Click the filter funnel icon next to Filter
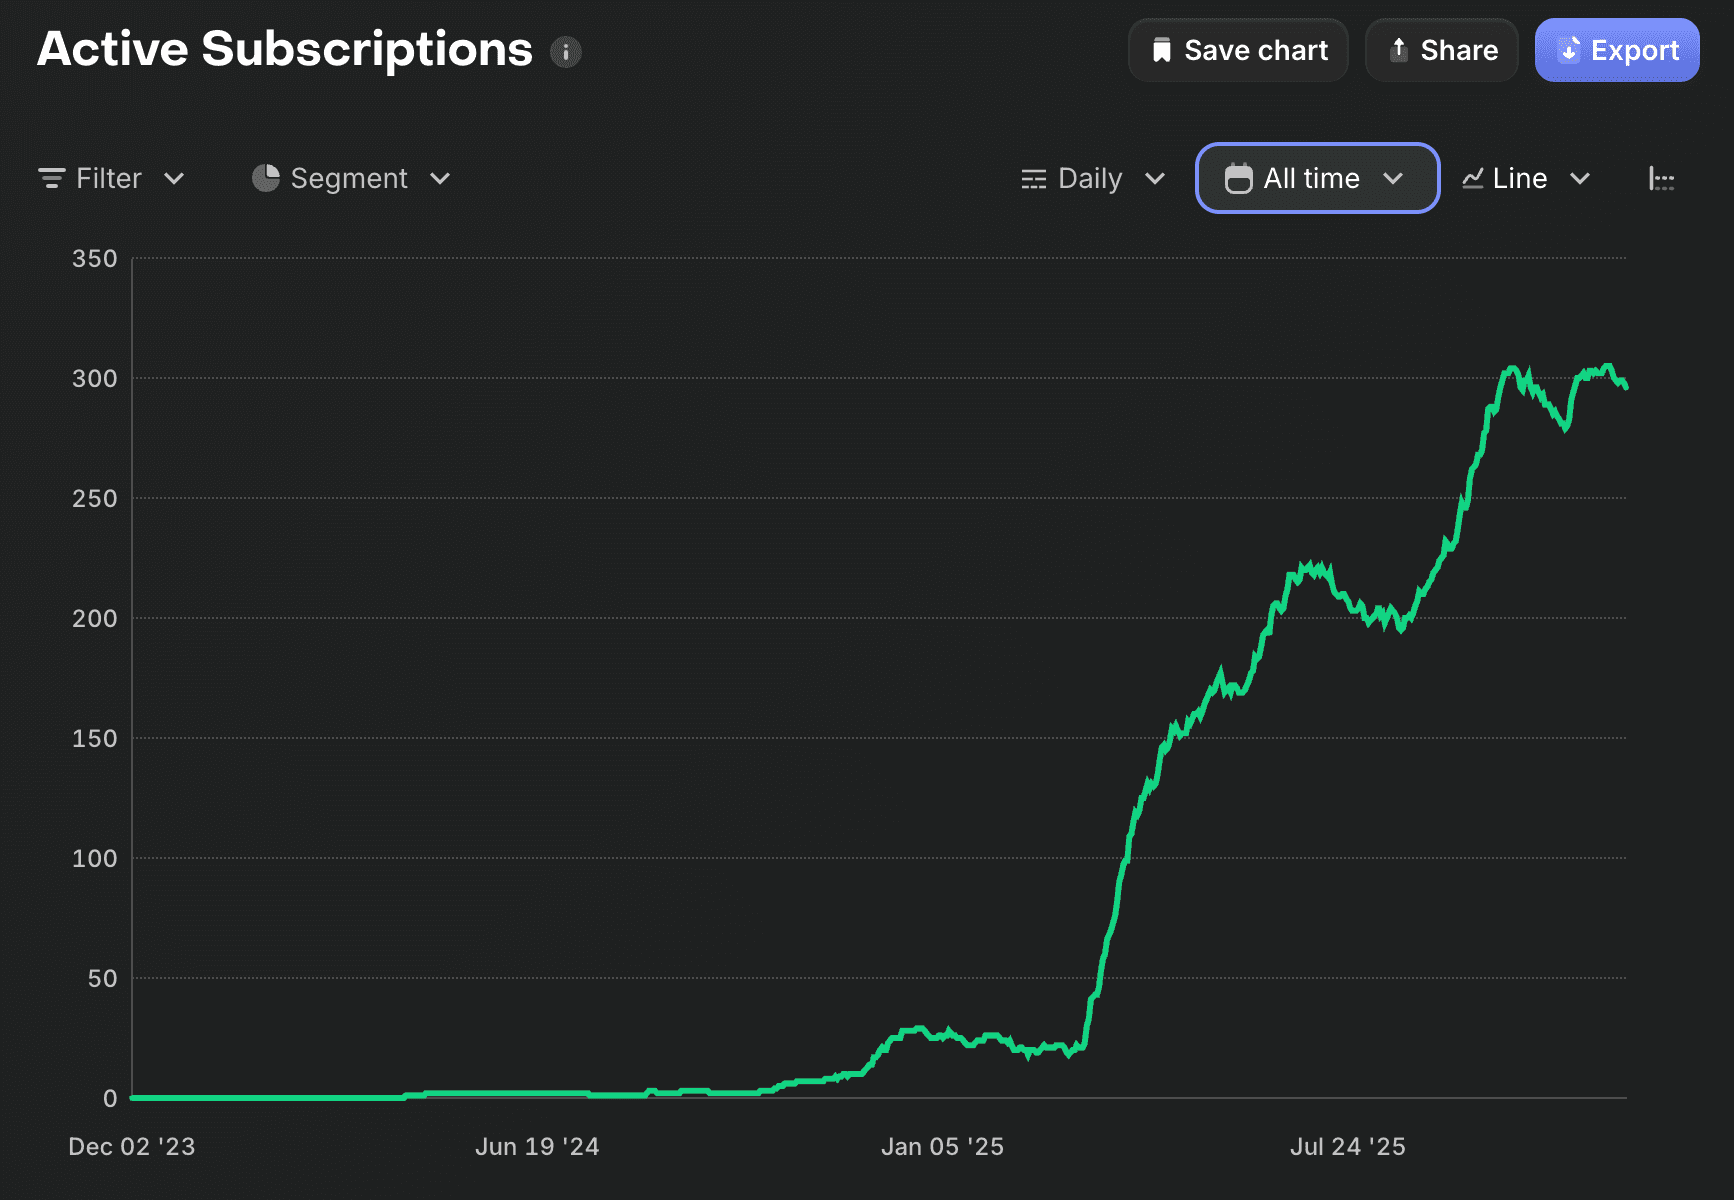 (x=51, y=178)
